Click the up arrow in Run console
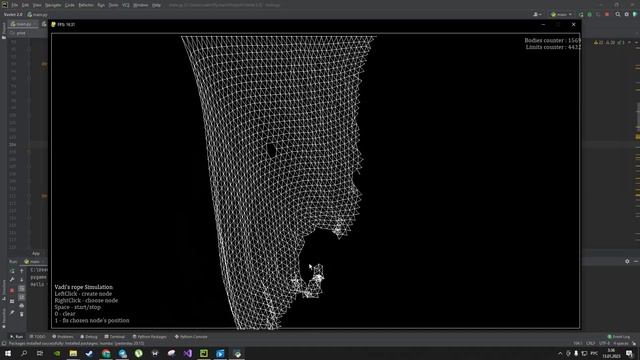 22,271
